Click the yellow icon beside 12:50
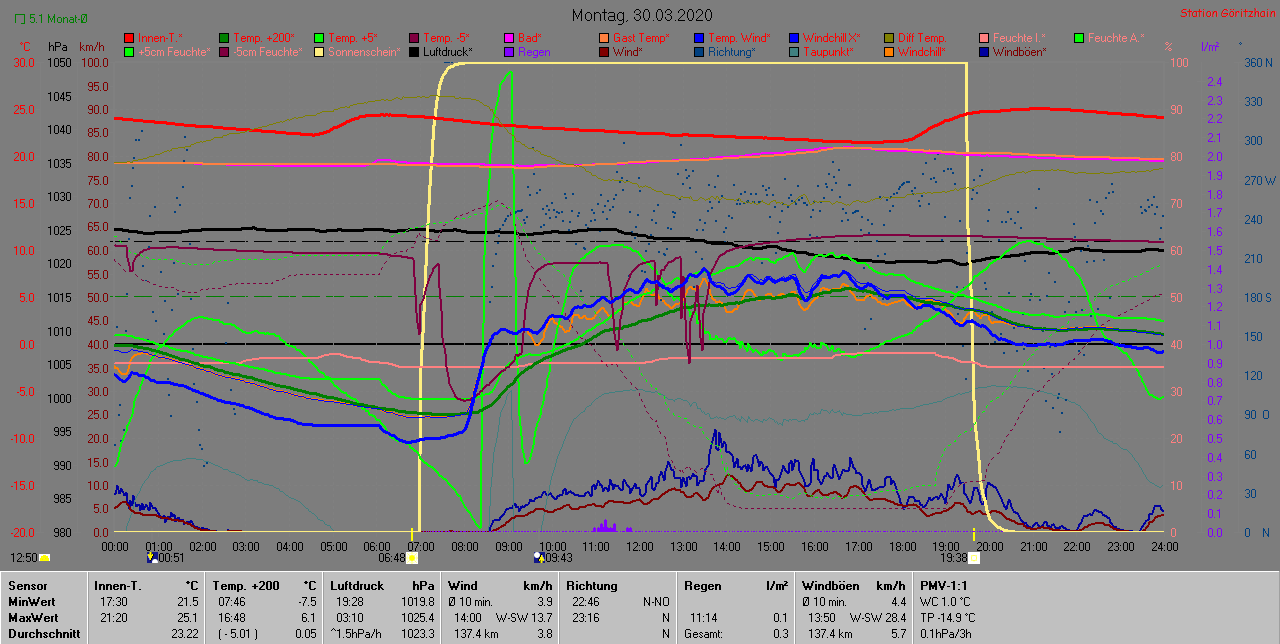Viewport: 1280px width, 644px height. (x=45, y=557)
